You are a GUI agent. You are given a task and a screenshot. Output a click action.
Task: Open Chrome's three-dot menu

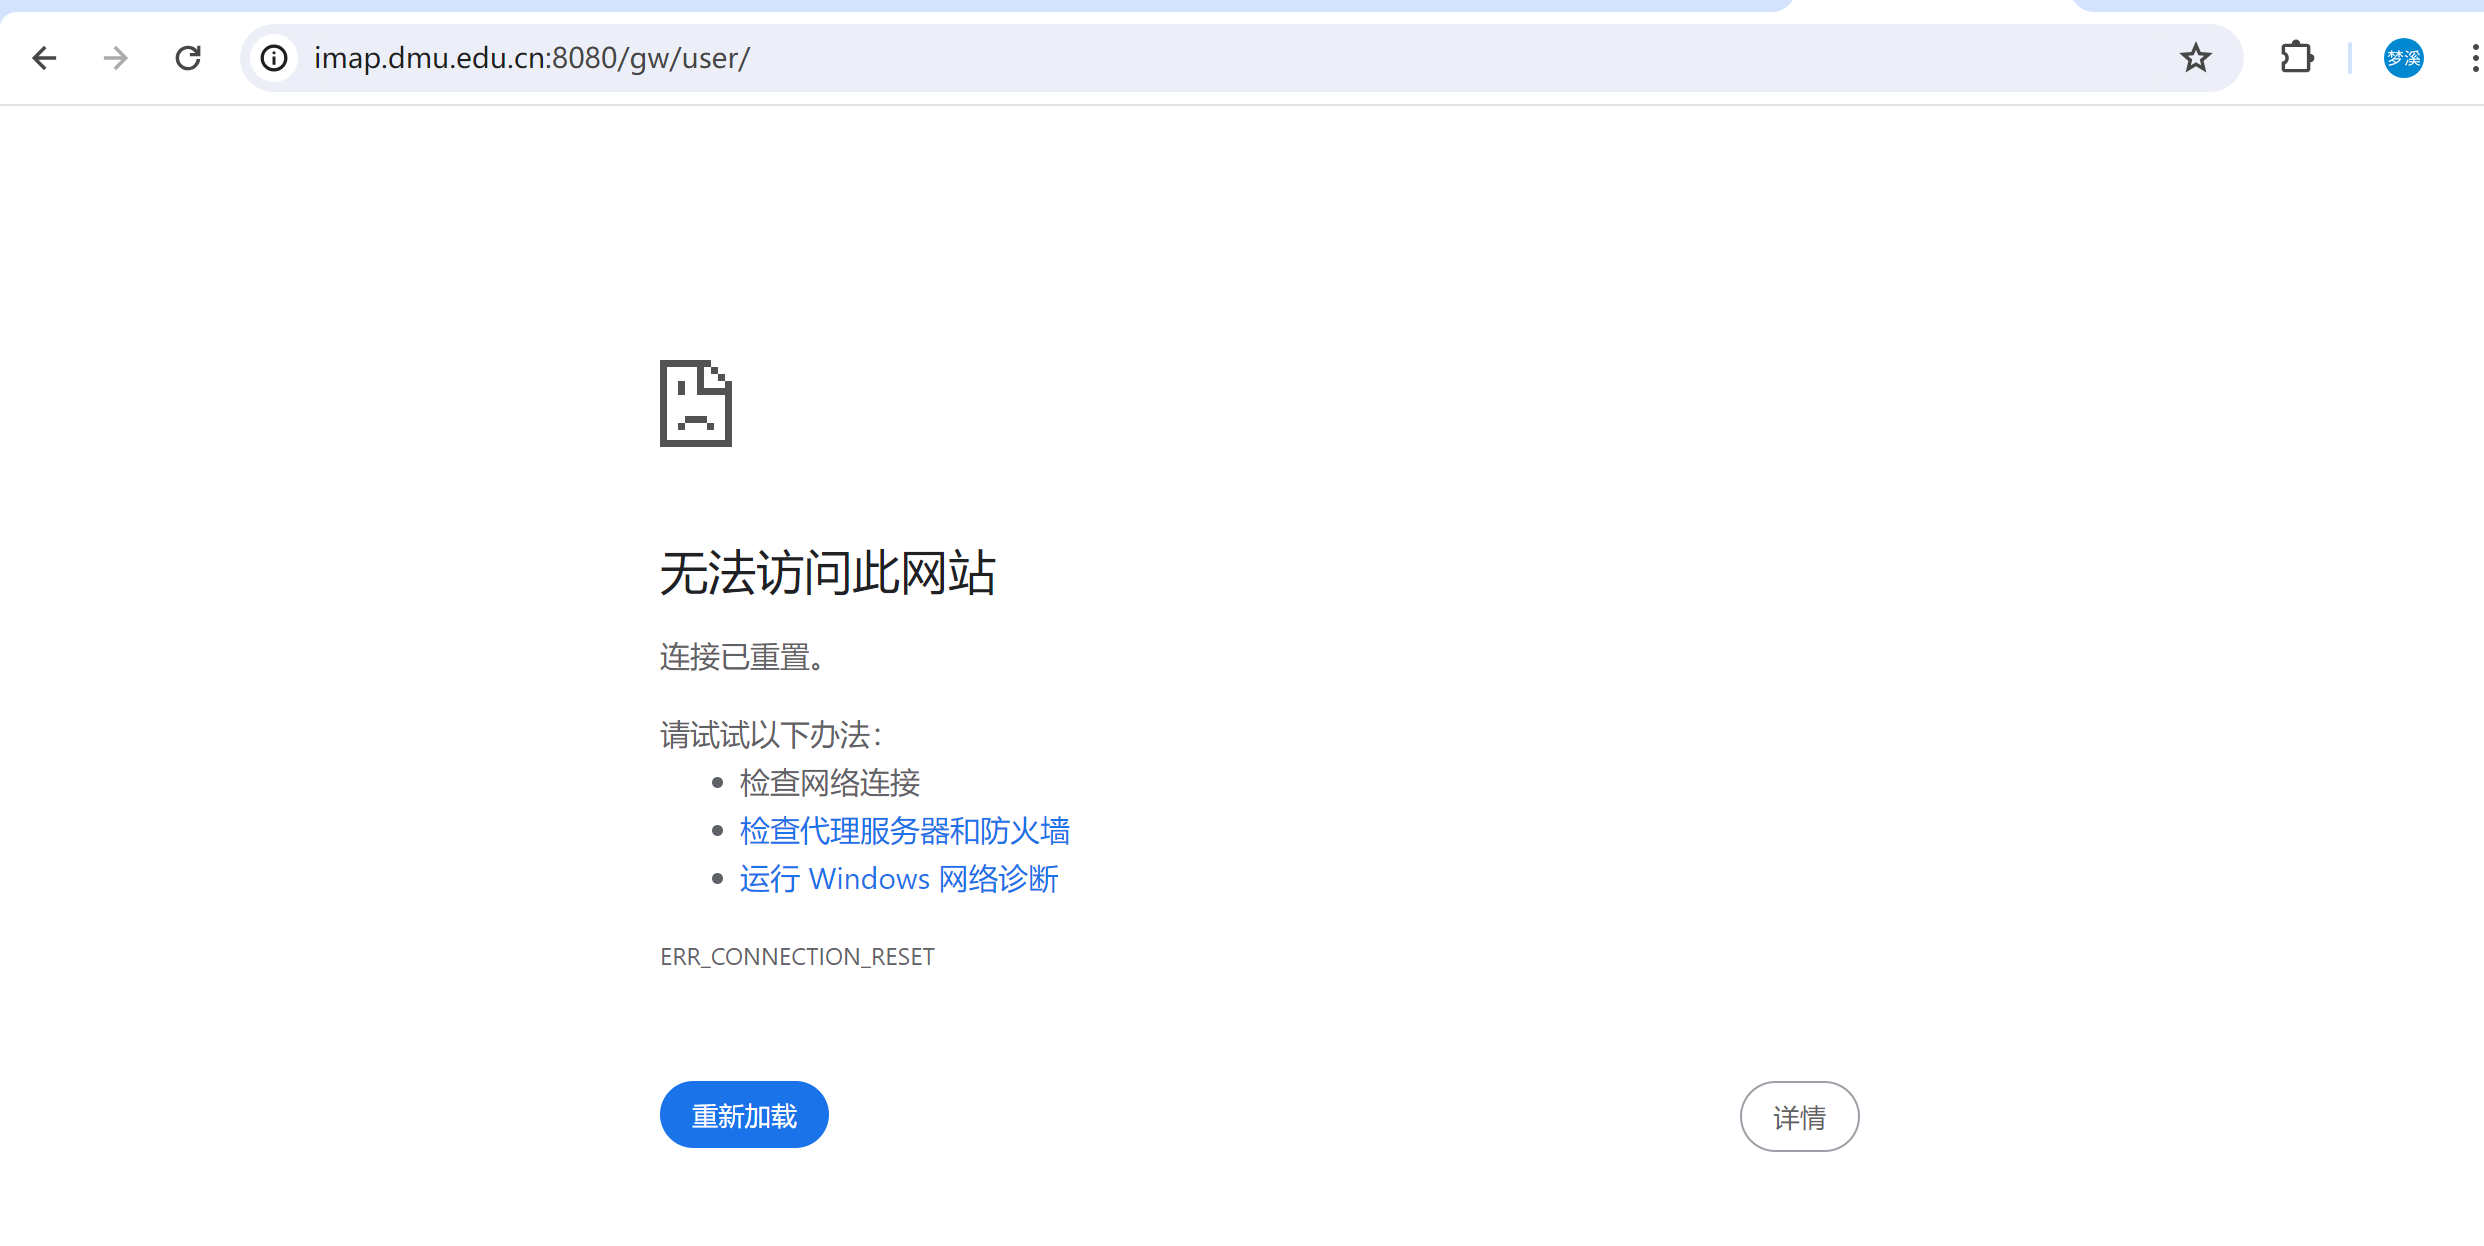[2474, 58]
